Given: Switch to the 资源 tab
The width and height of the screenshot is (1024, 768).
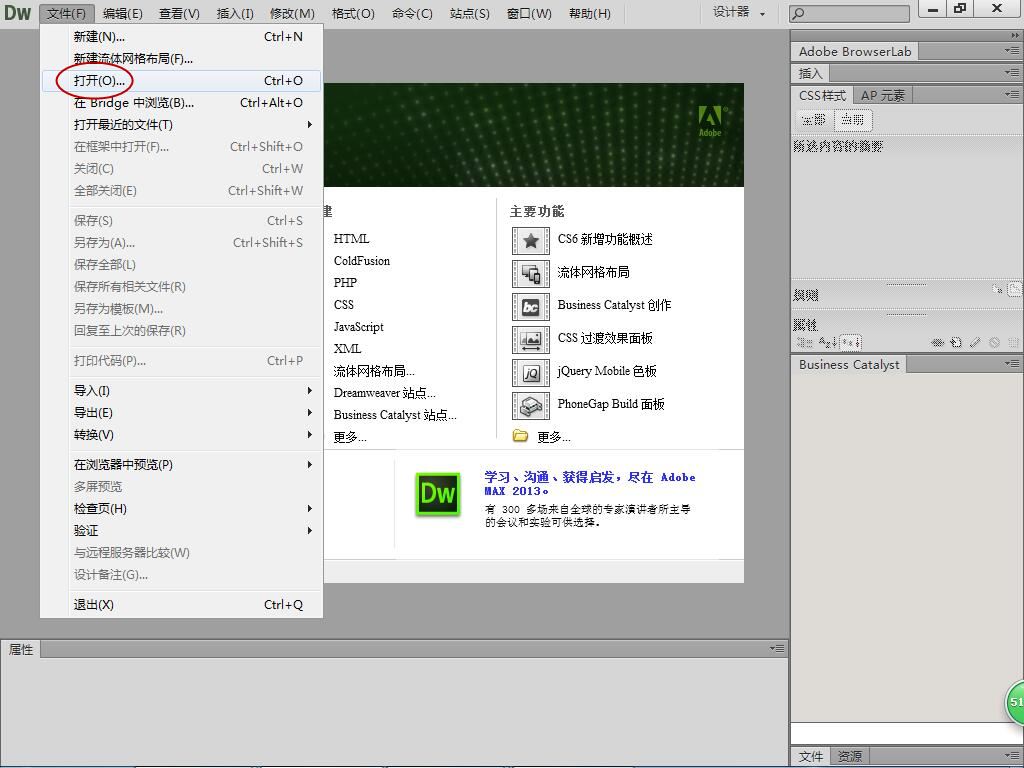Looking at the screenshot, I should pyautogui.click(x=850, y=756).
